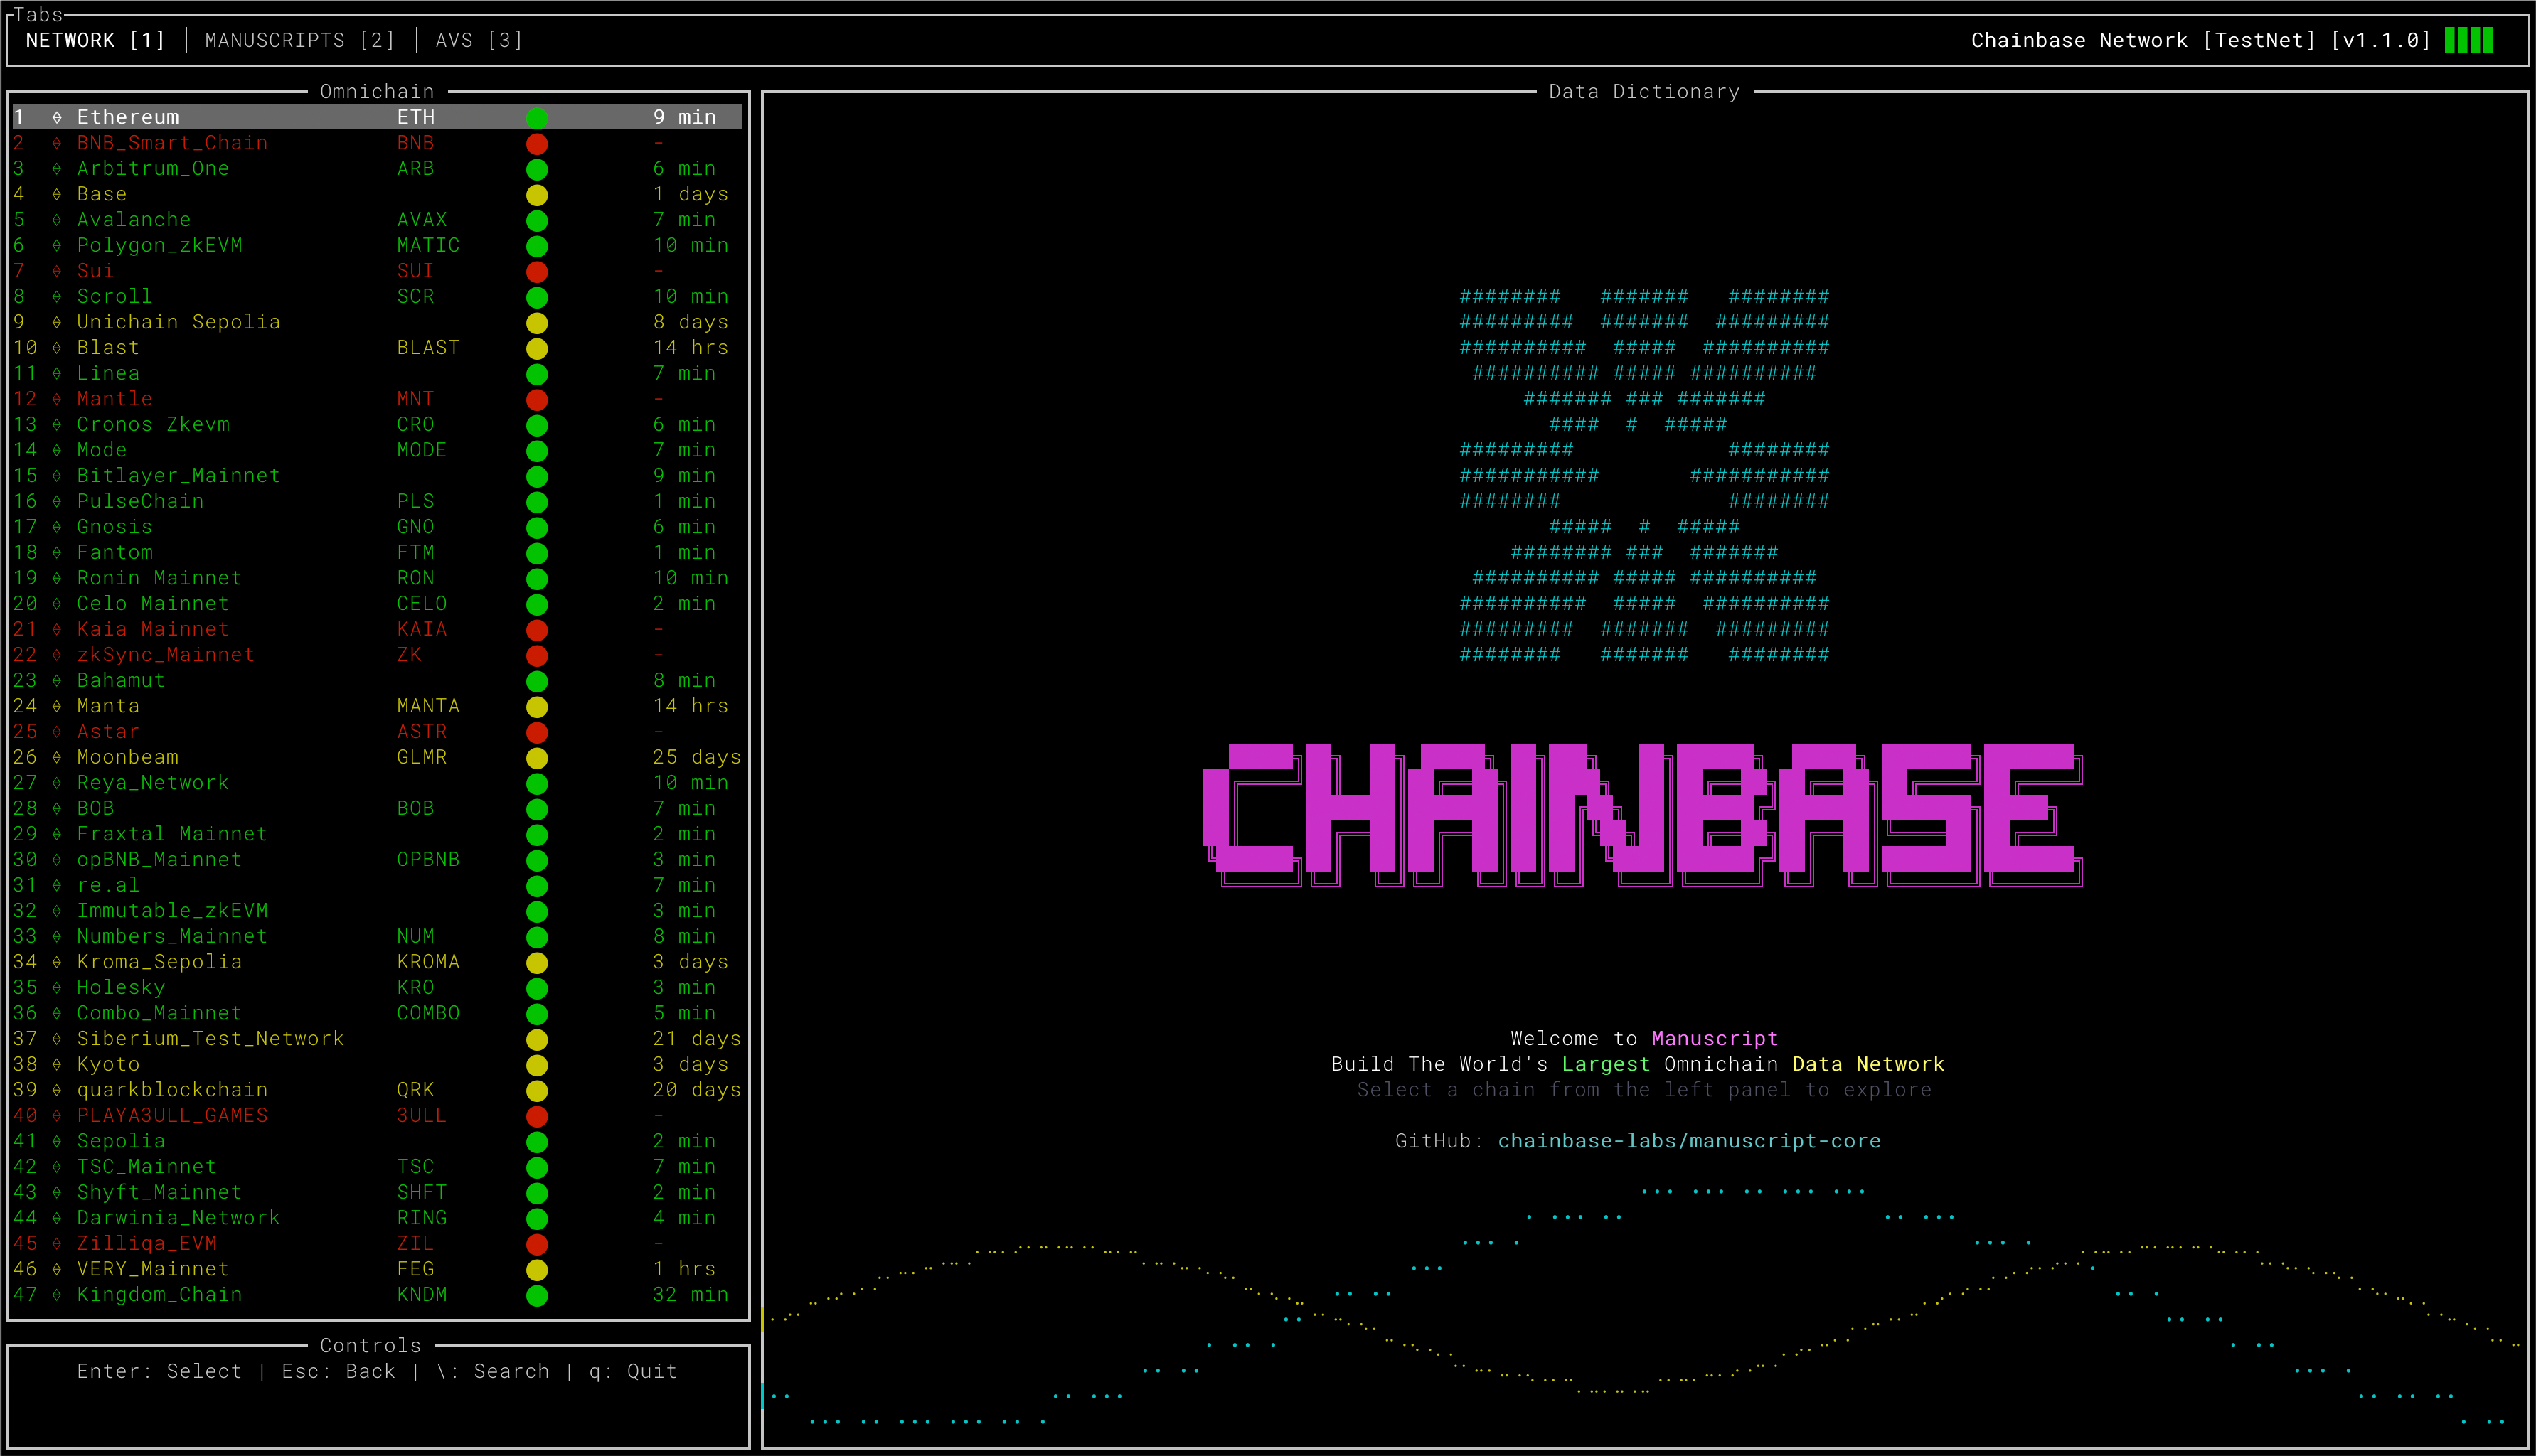Screen dimensions: 2536x1456
Task: Select Siberium_Test_Network row
Action: click(x=377, y=1039)
